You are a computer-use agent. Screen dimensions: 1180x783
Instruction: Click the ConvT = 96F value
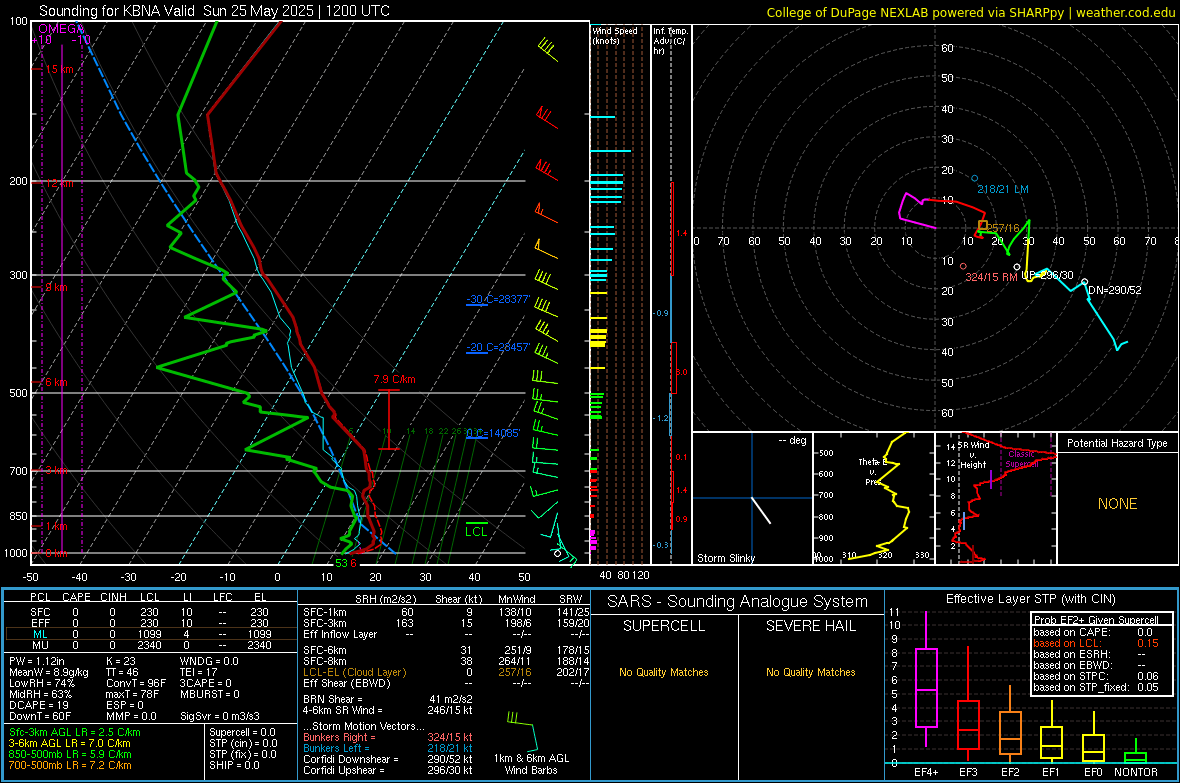point(136,684)
